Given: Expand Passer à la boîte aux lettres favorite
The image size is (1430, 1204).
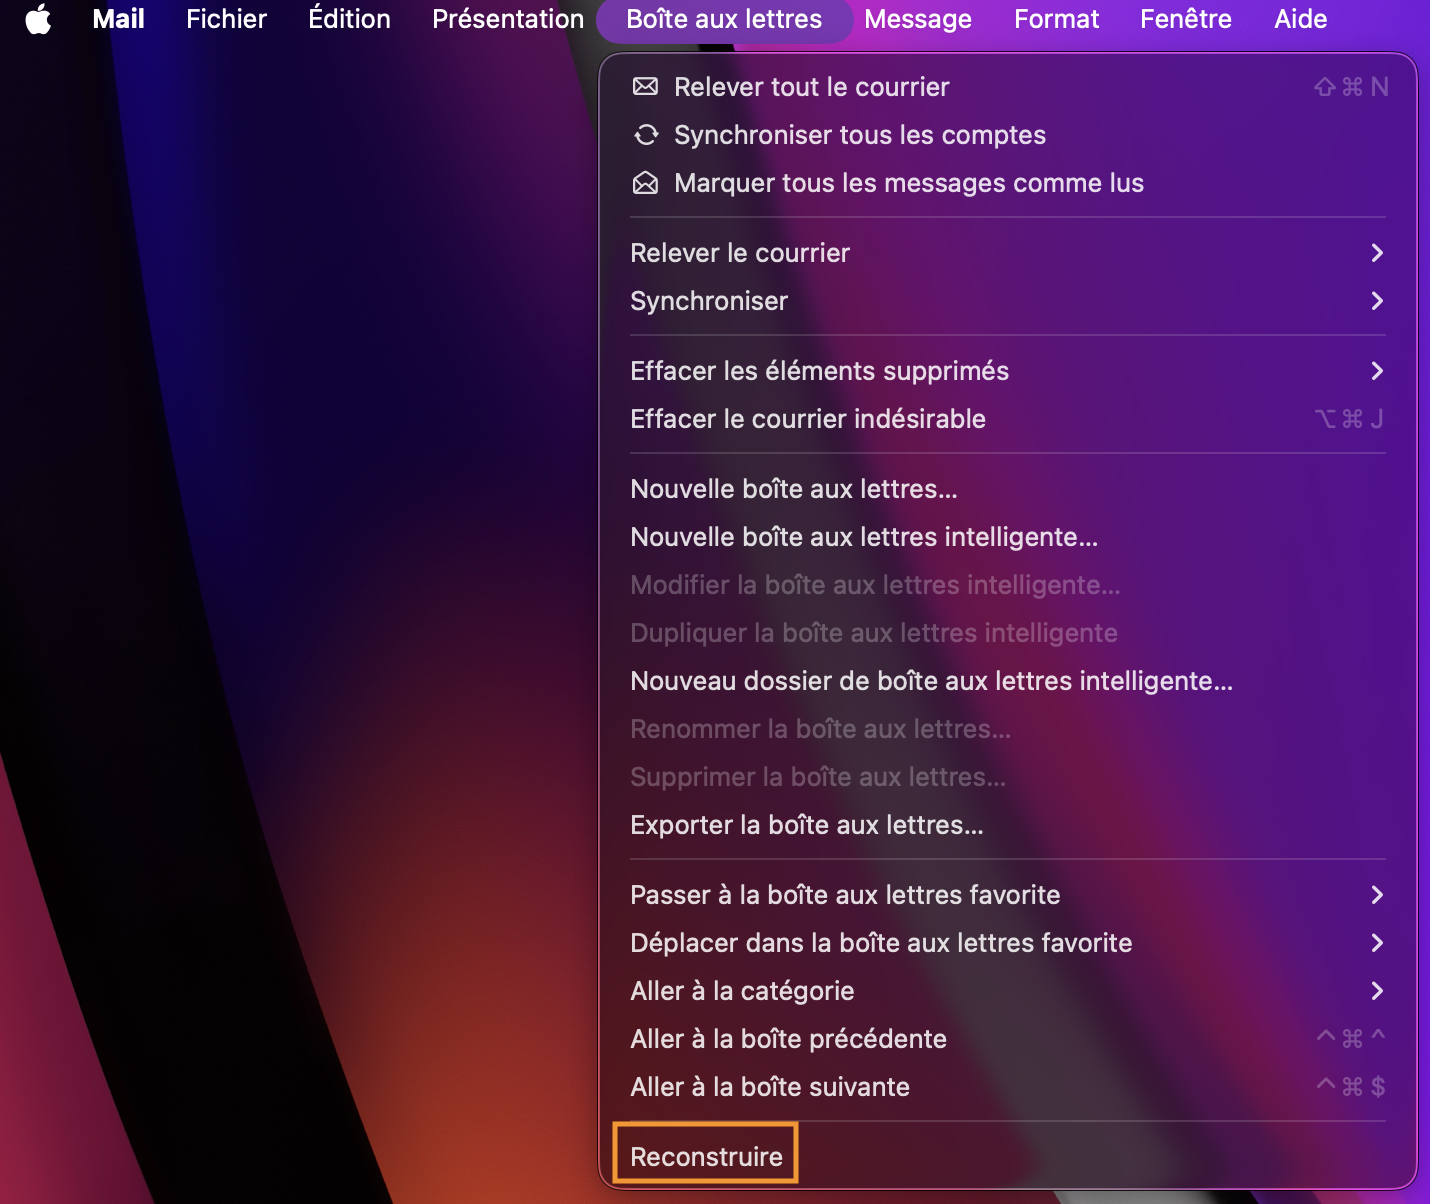Looking at the screenshot, I should [1008, 895].
